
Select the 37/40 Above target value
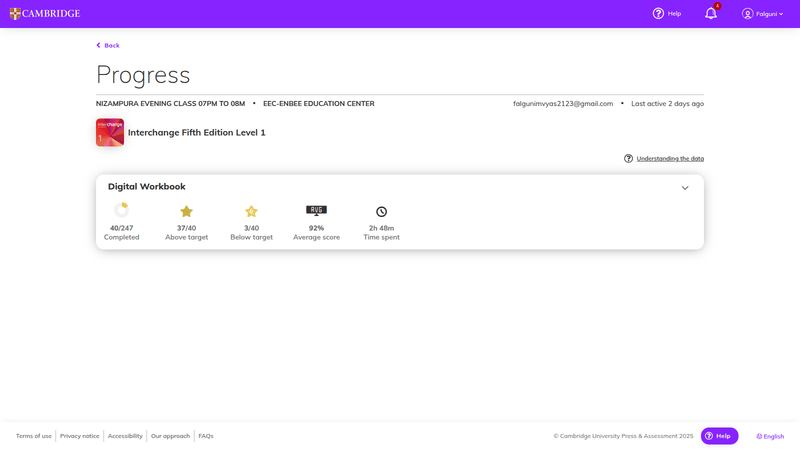click(186, 228)
